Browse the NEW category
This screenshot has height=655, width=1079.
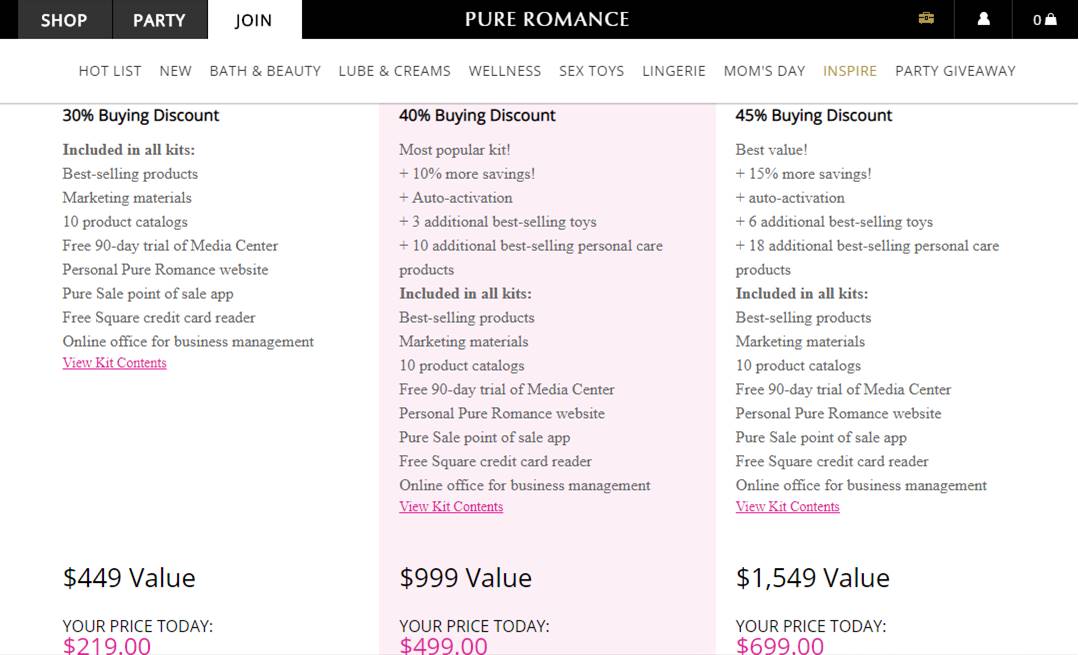click(176, 70)
